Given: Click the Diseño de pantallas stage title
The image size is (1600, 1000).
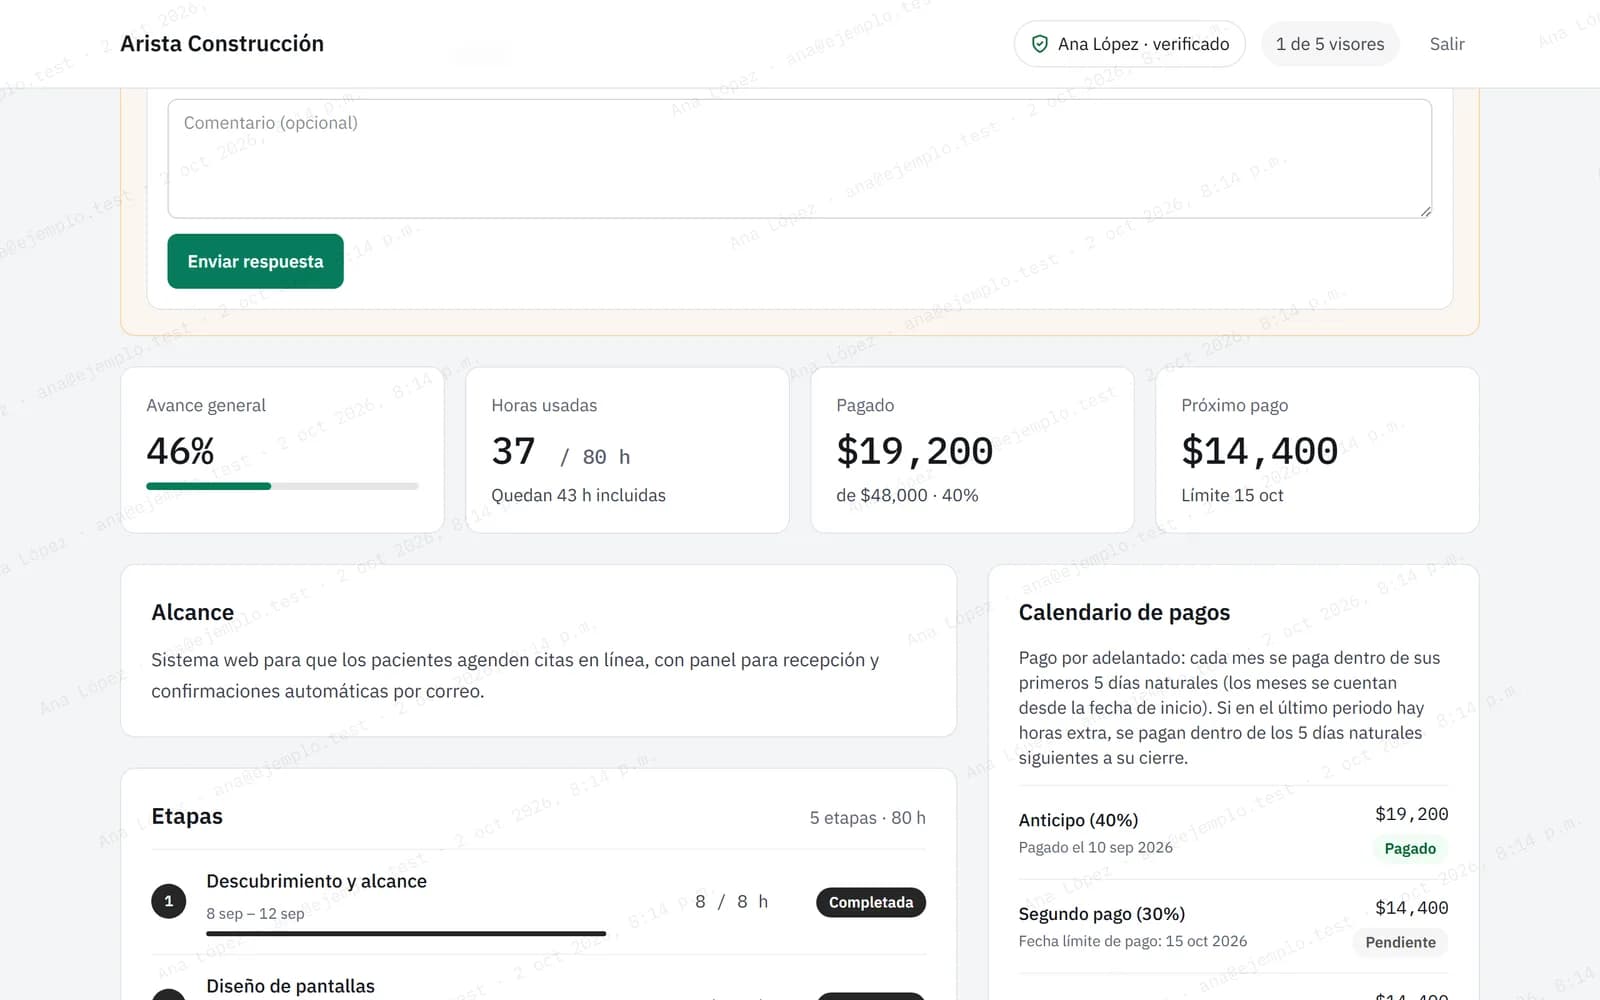Looking at the screenshot, I should pyautogui.click(x=290, y=986).
